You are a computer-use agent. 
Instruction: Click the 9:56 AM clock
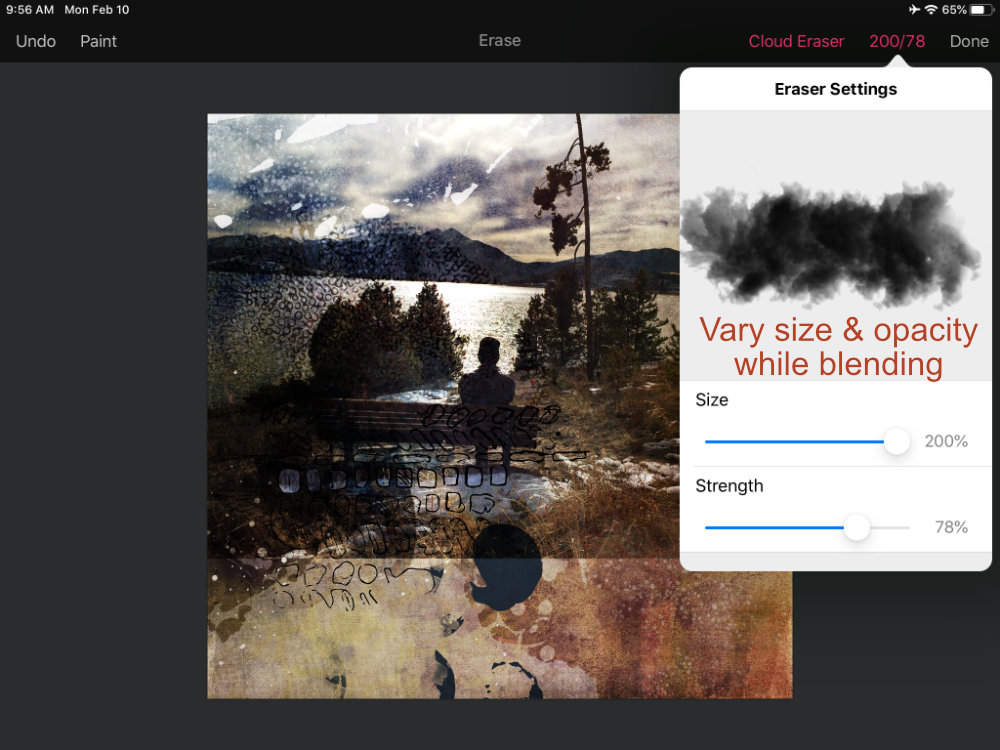coord(30,10)
